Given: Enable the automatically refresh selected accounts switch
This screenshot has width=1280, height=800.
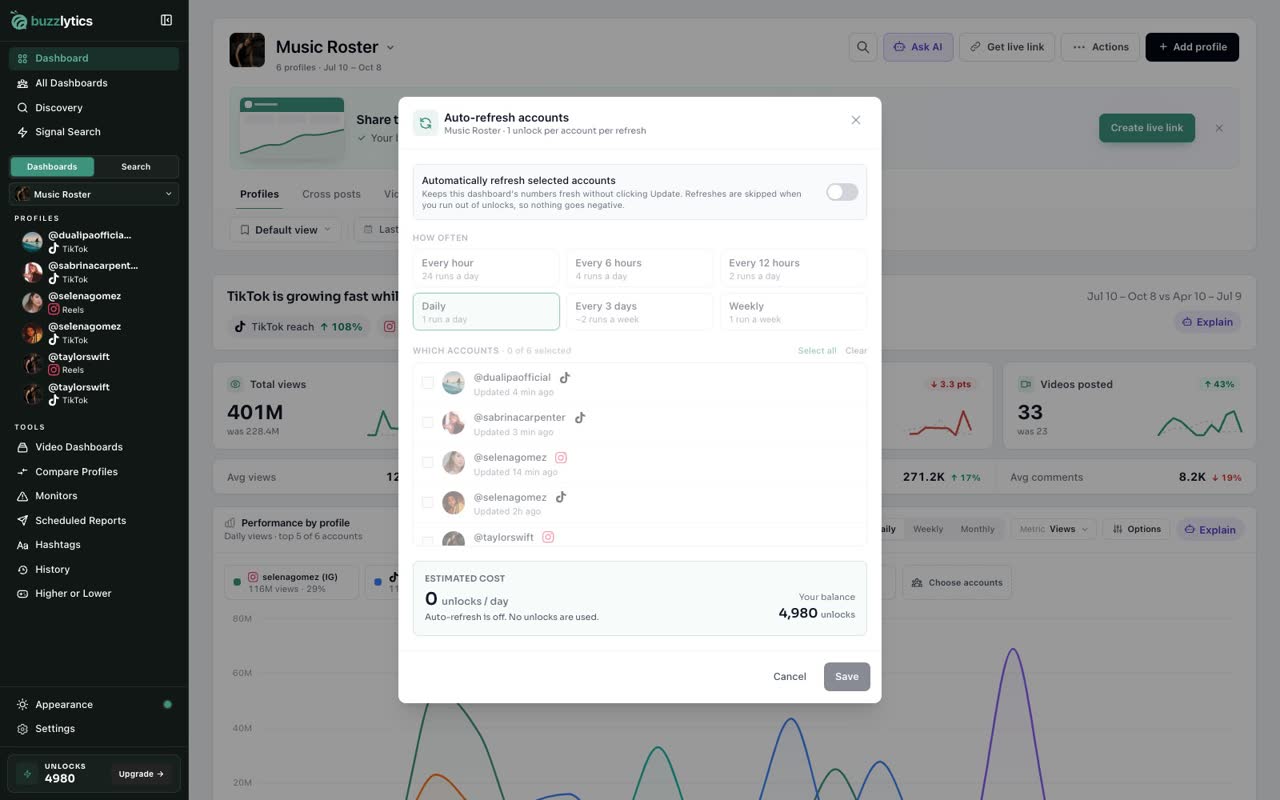Looking at the screenshot, I should point(842,192).
